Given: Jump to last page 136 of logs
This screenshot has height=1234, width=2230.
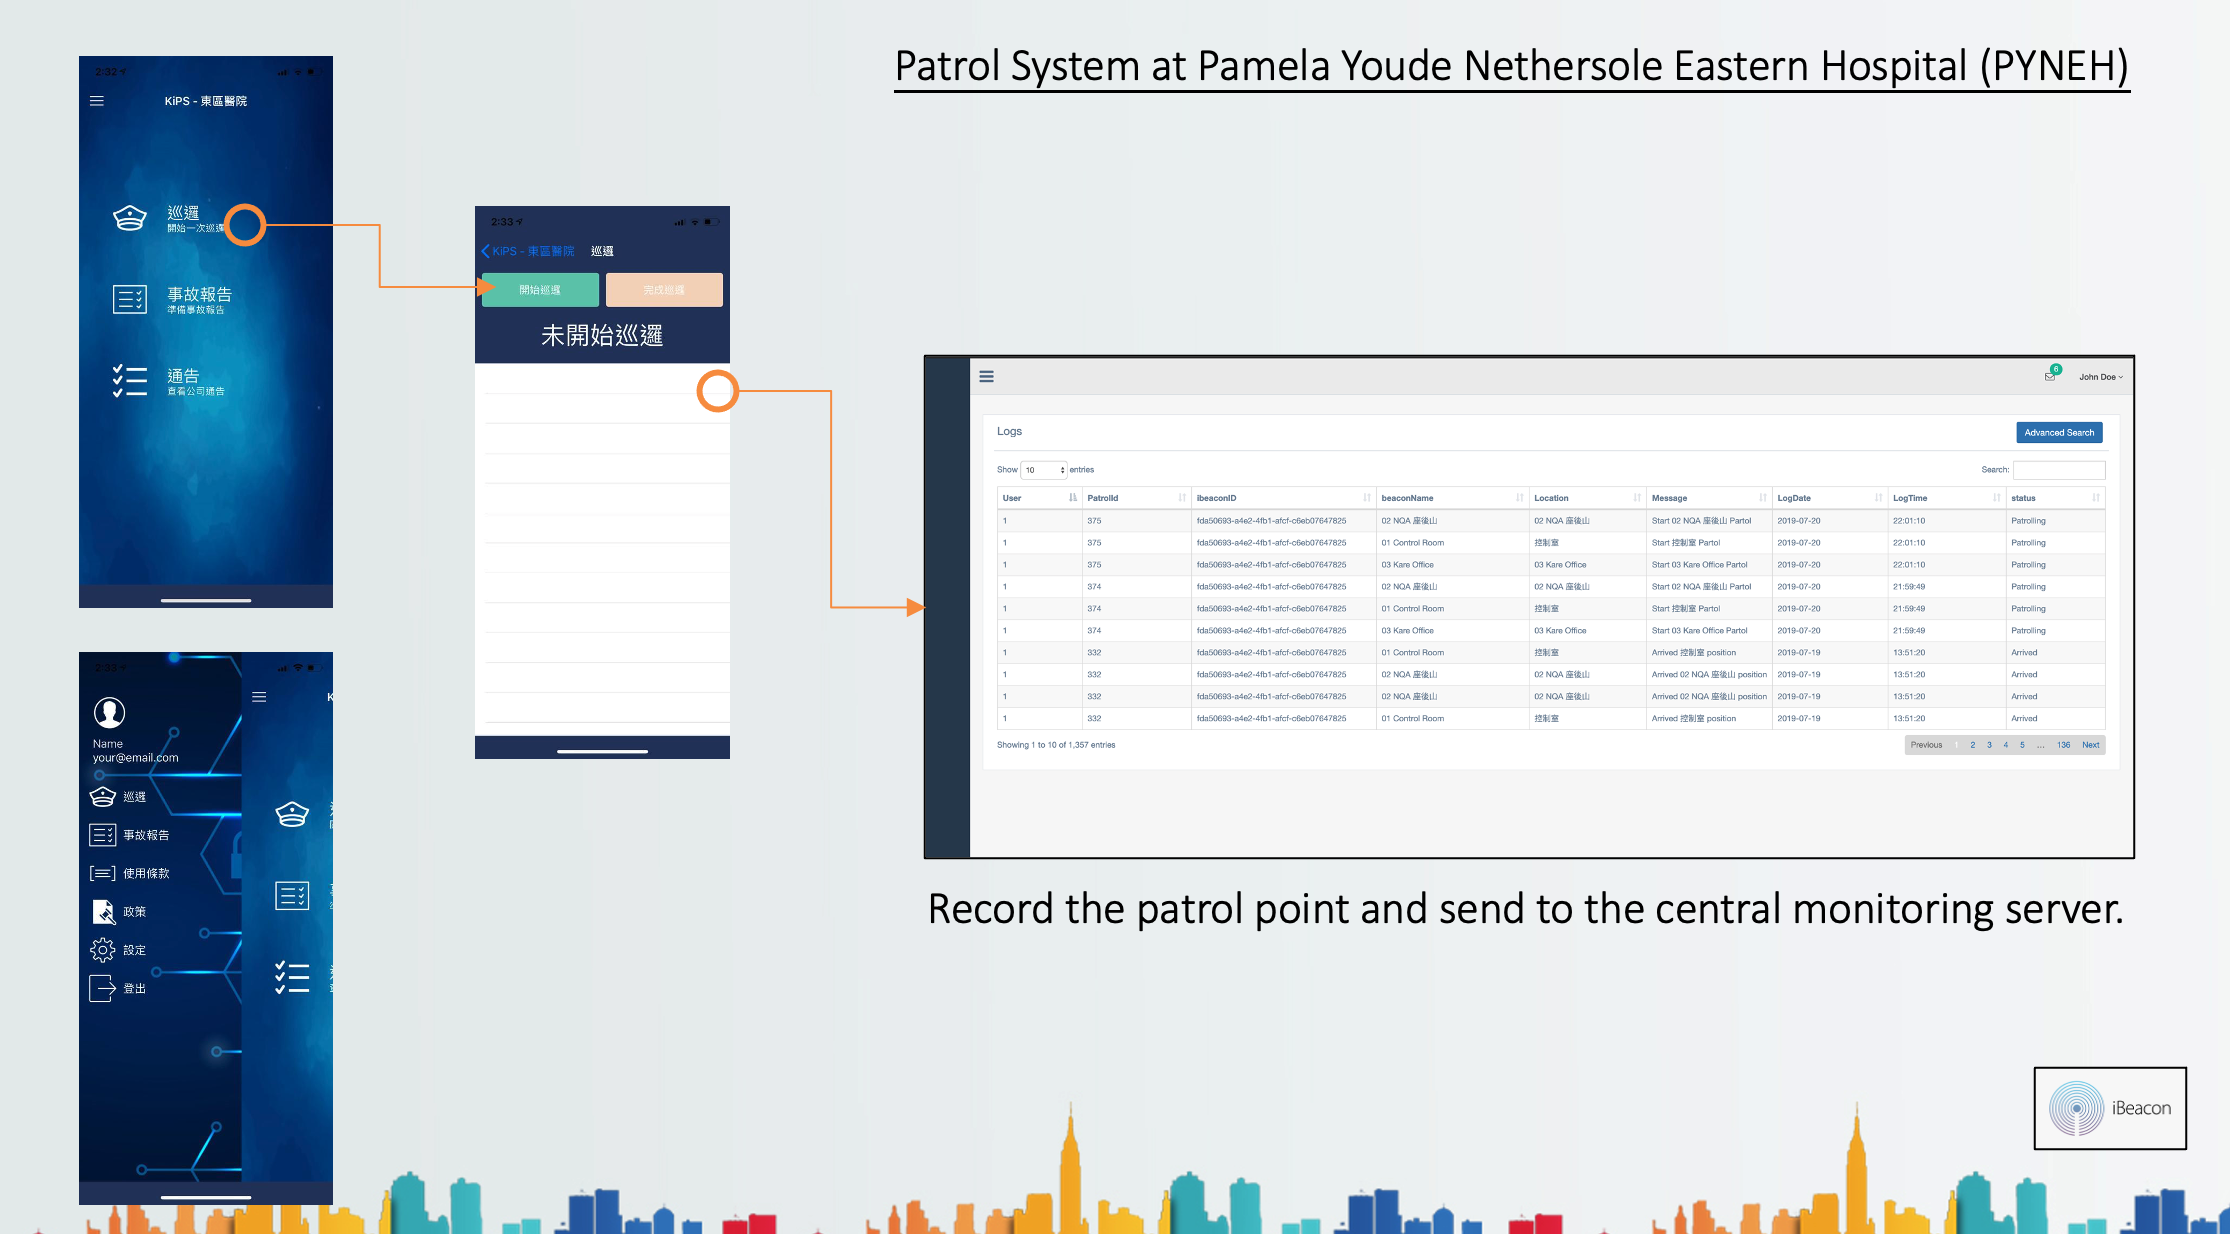Looking at the screenshot, I should click(x=2064, y=745).
